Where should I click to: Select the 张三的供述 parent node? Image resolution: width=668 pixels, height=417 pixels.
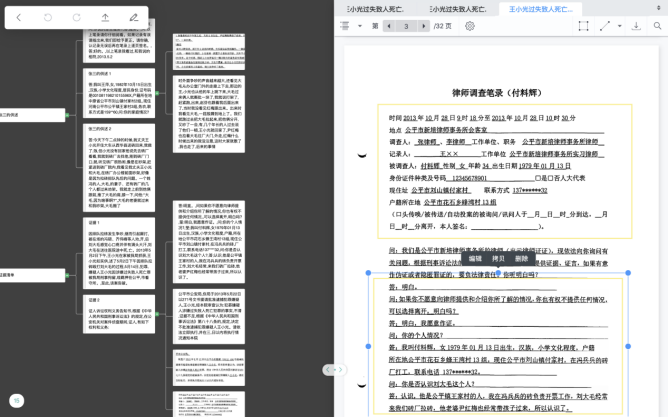pos(32,115)
